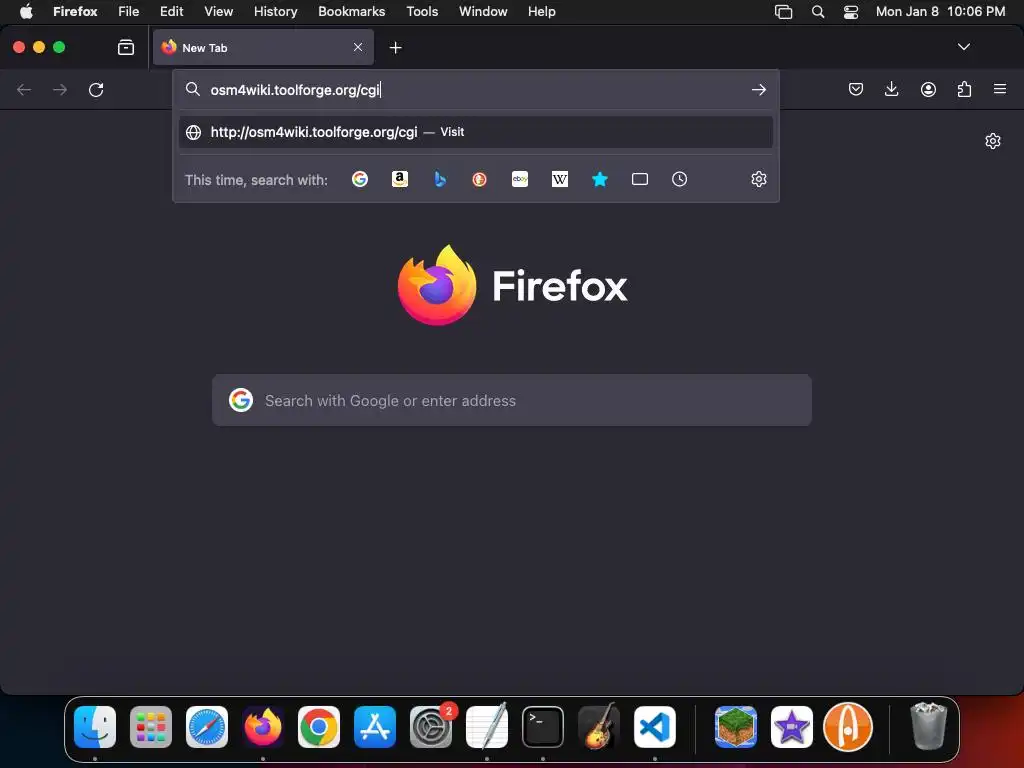Personalize new tab with gear icon
The image size is (1024, 768).
993,141
